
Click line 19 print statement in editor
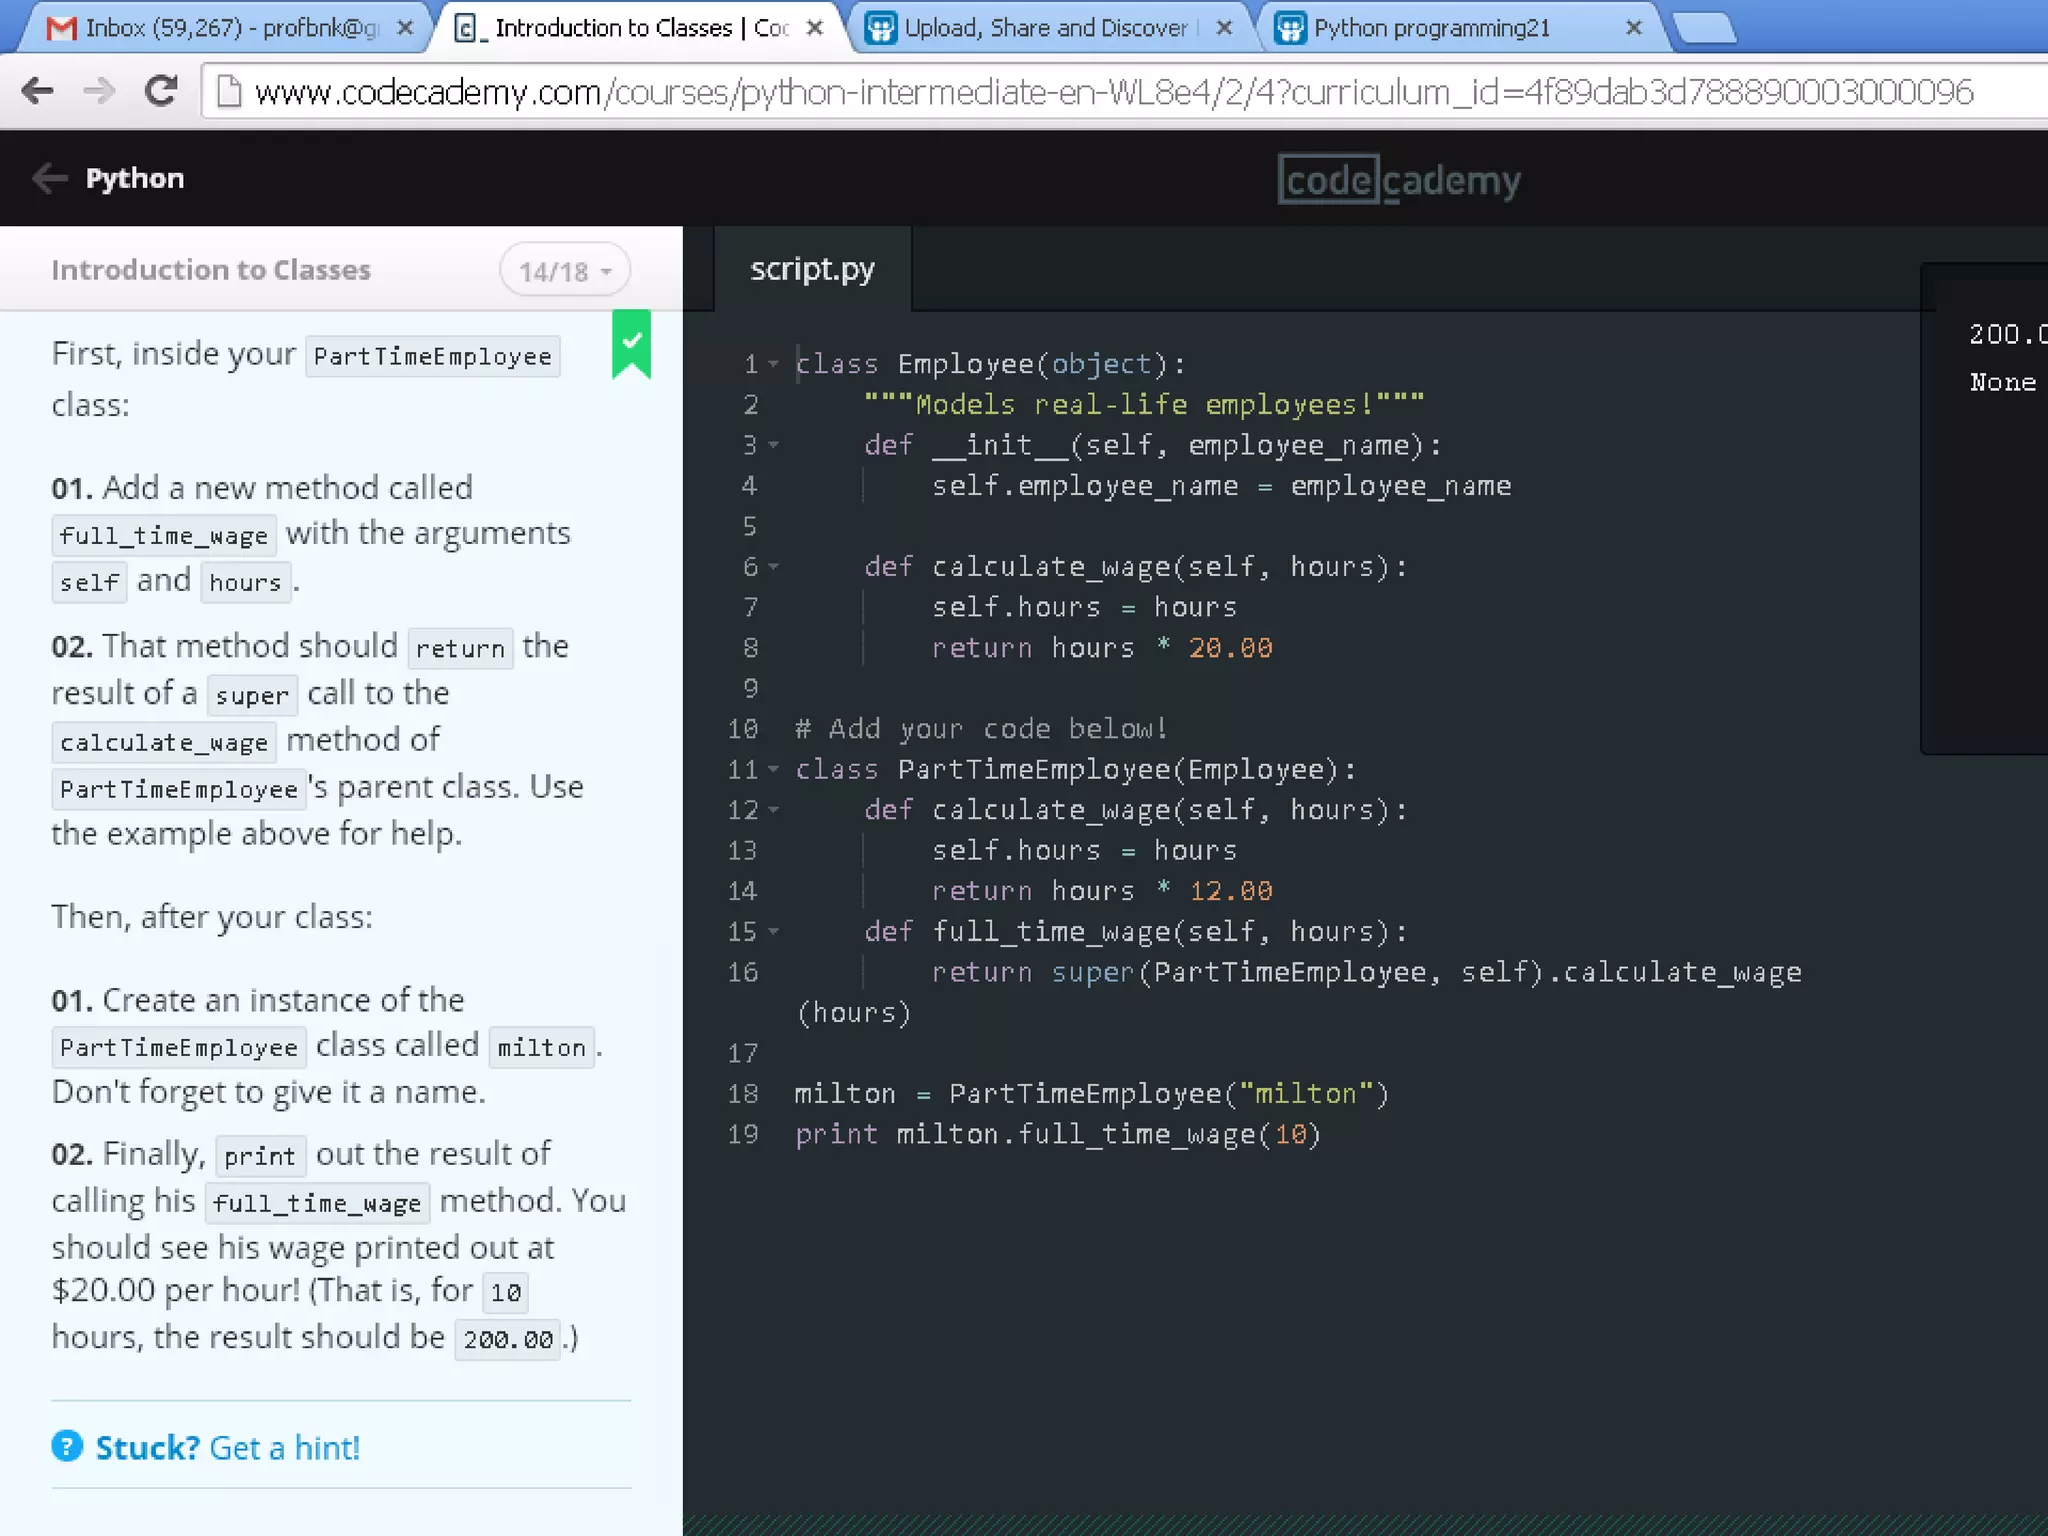1058,1135
